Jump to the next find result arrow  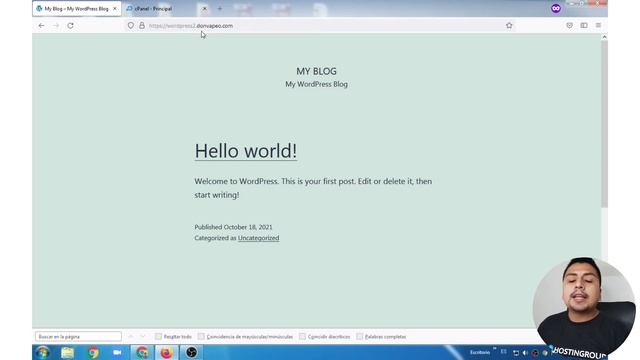coord(142,336)
